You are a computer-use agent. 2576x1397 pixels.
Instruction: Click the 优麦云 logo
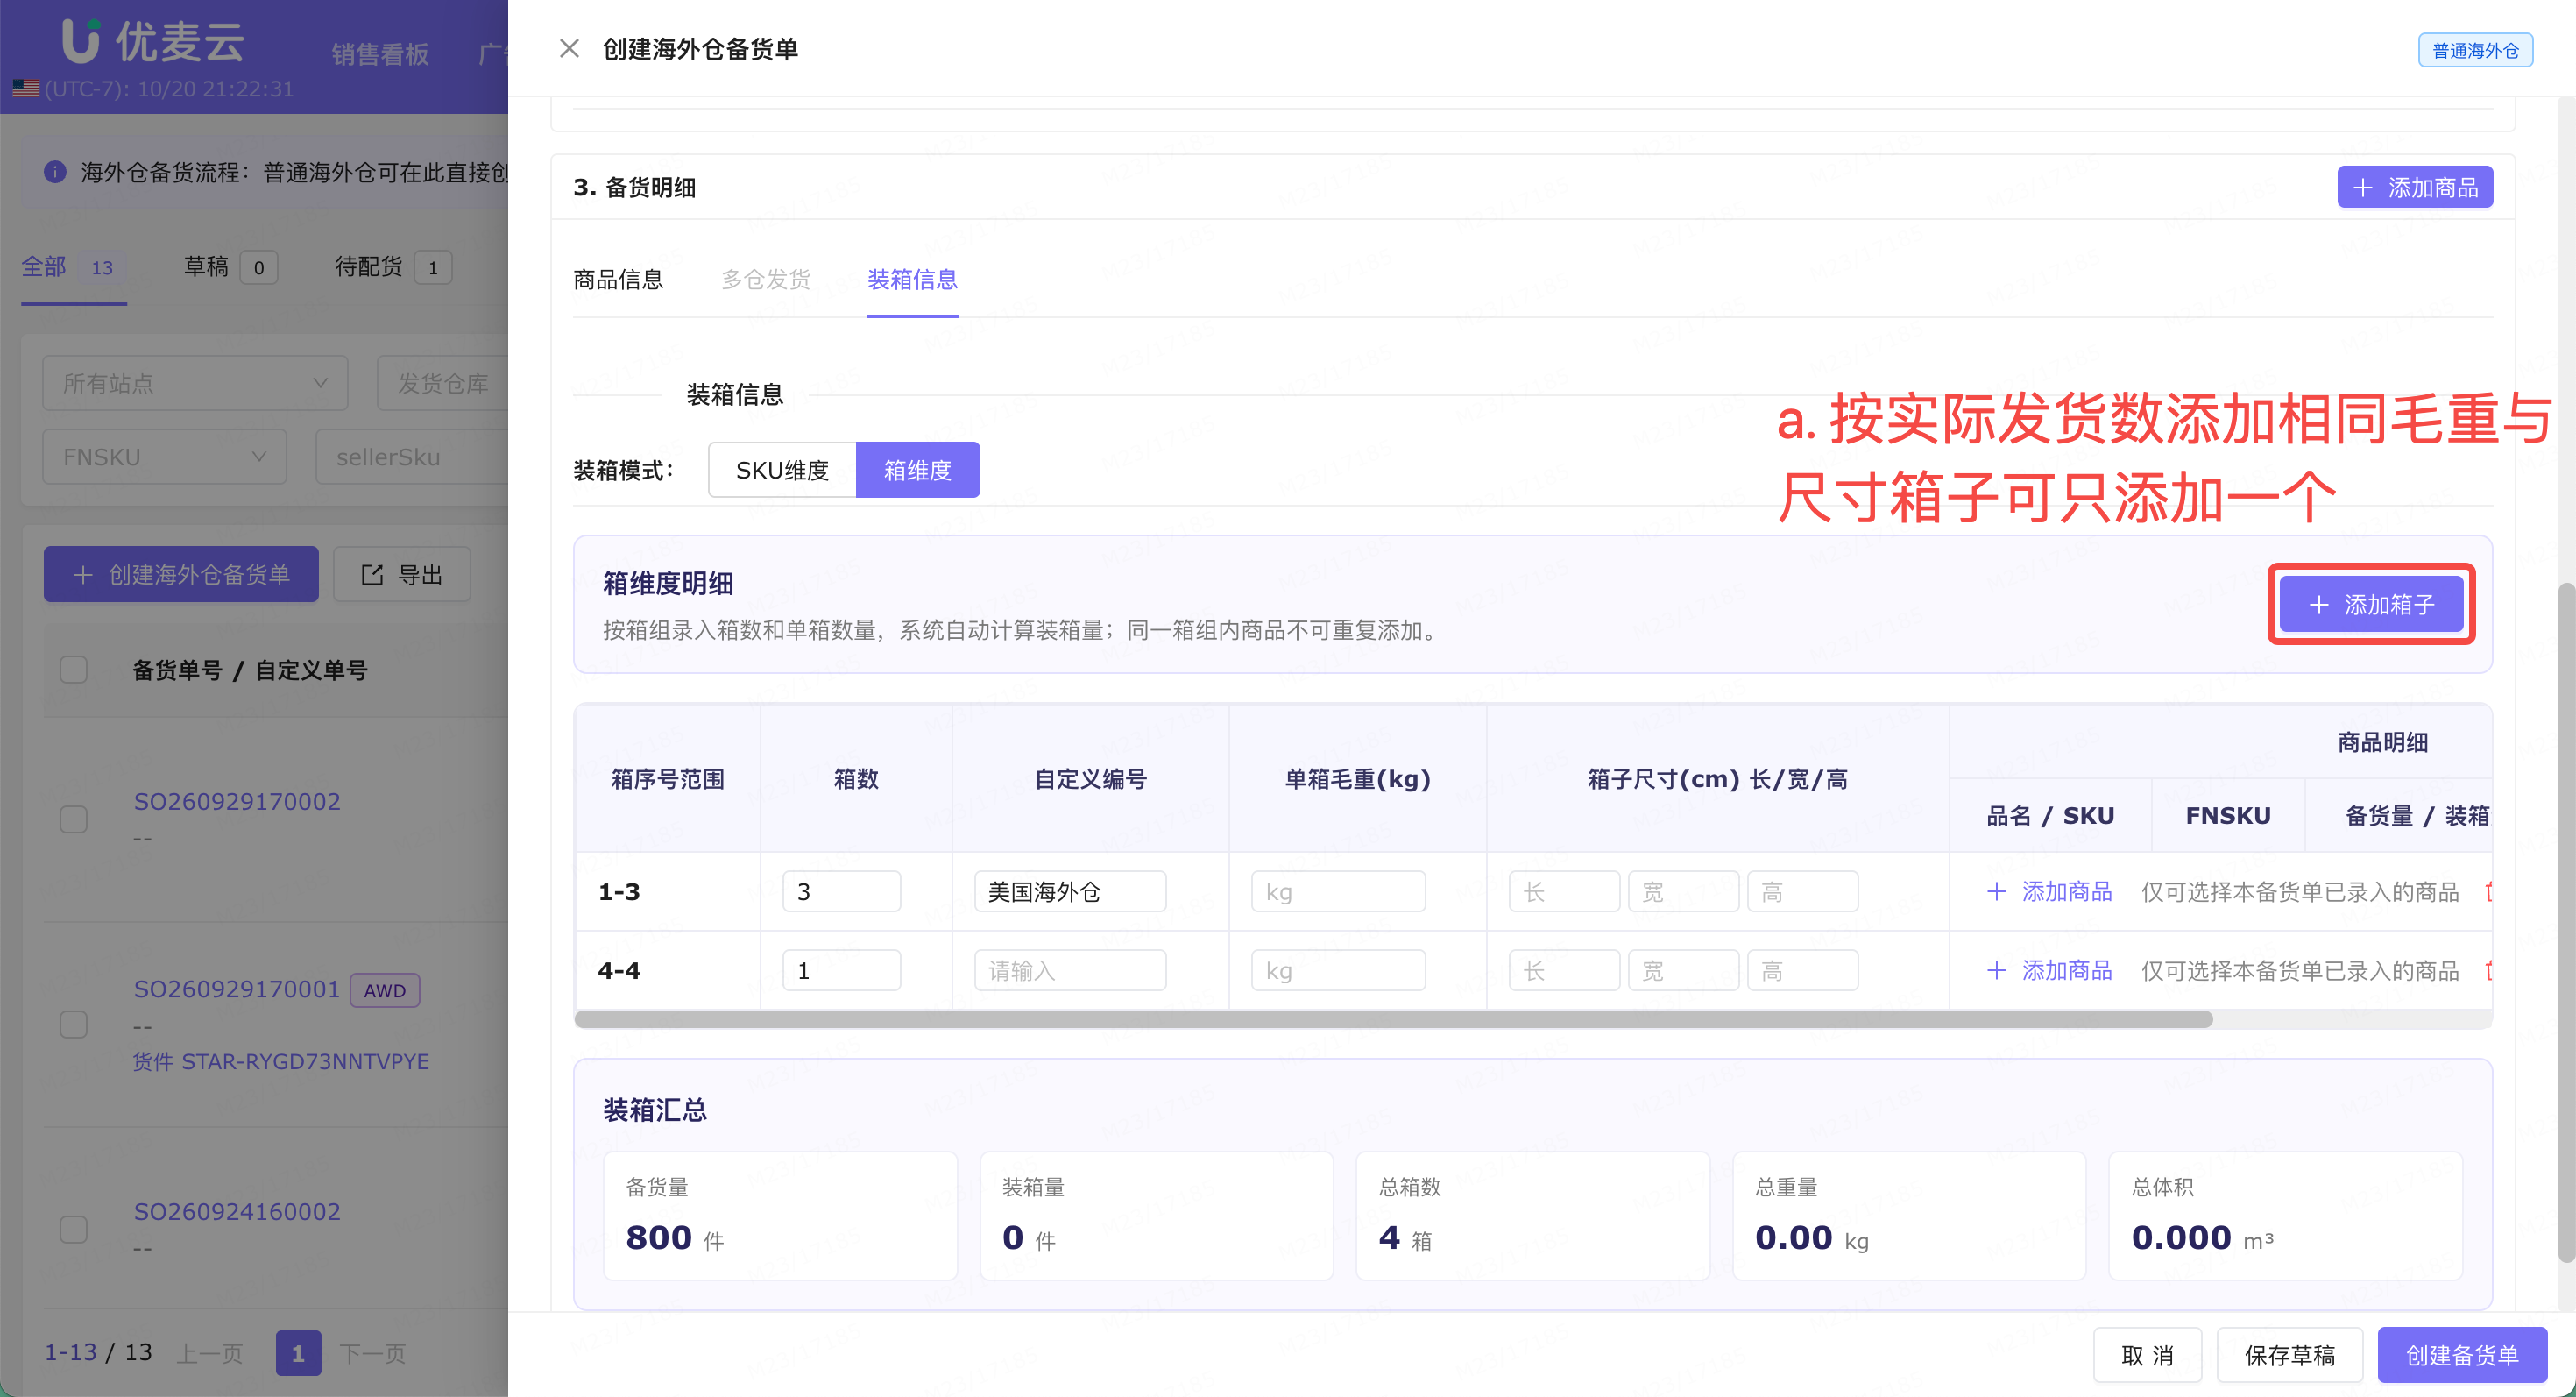(153, 41)
